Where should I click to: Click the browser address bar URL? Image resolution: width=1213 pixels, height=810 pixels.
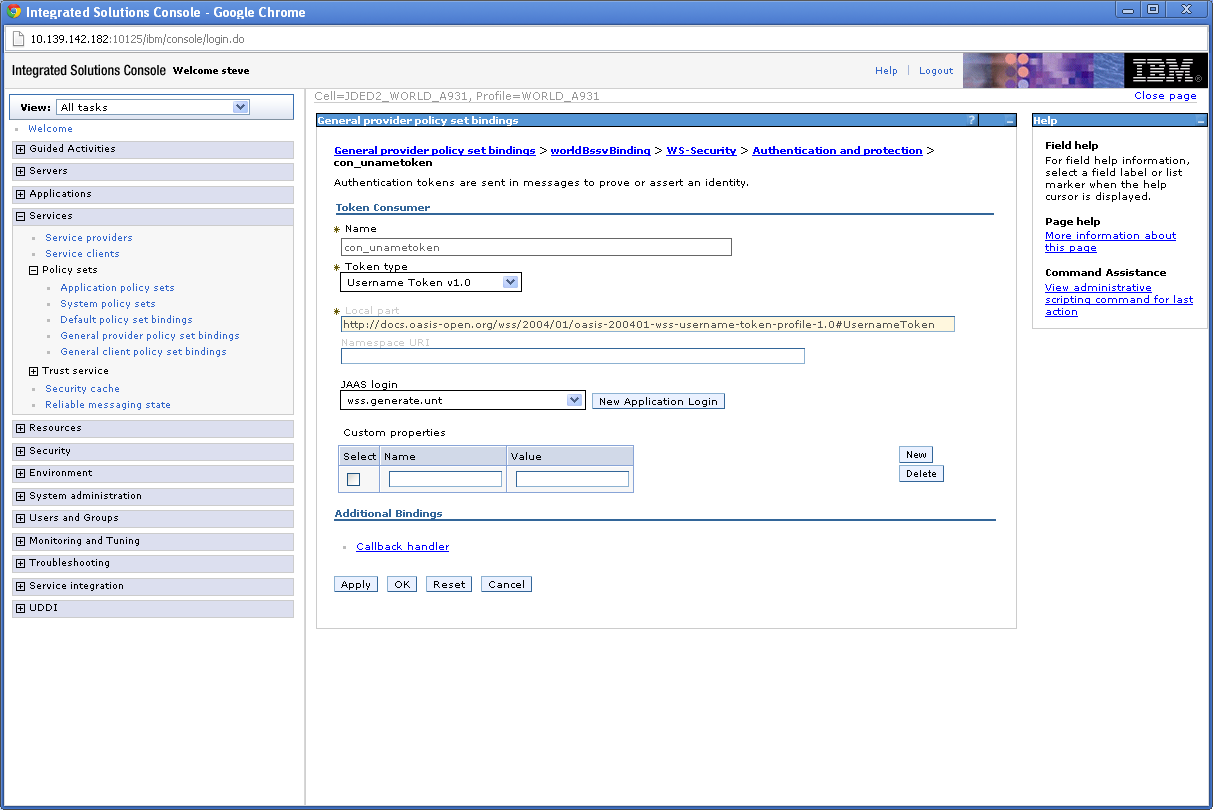pos(137,40)
